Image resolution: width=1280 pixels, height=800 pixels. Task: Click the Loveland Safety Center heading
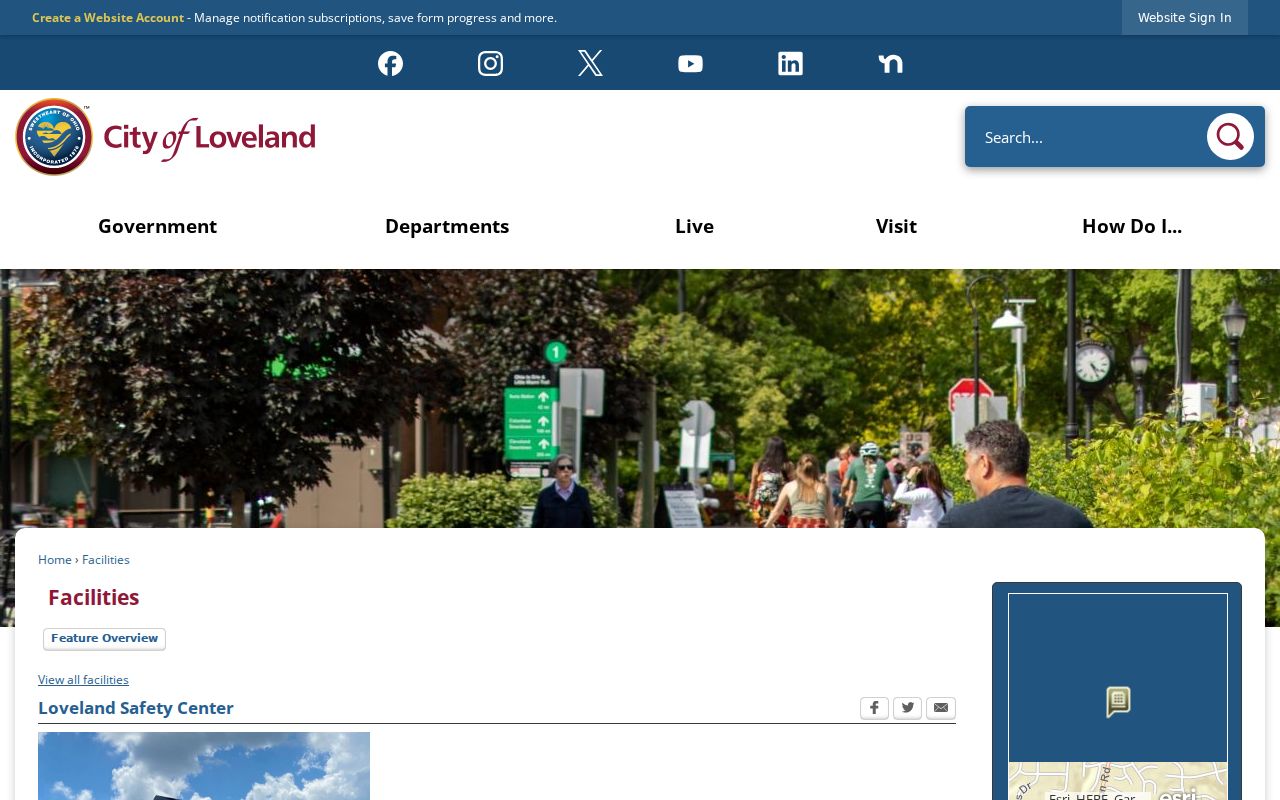point(136,708)
